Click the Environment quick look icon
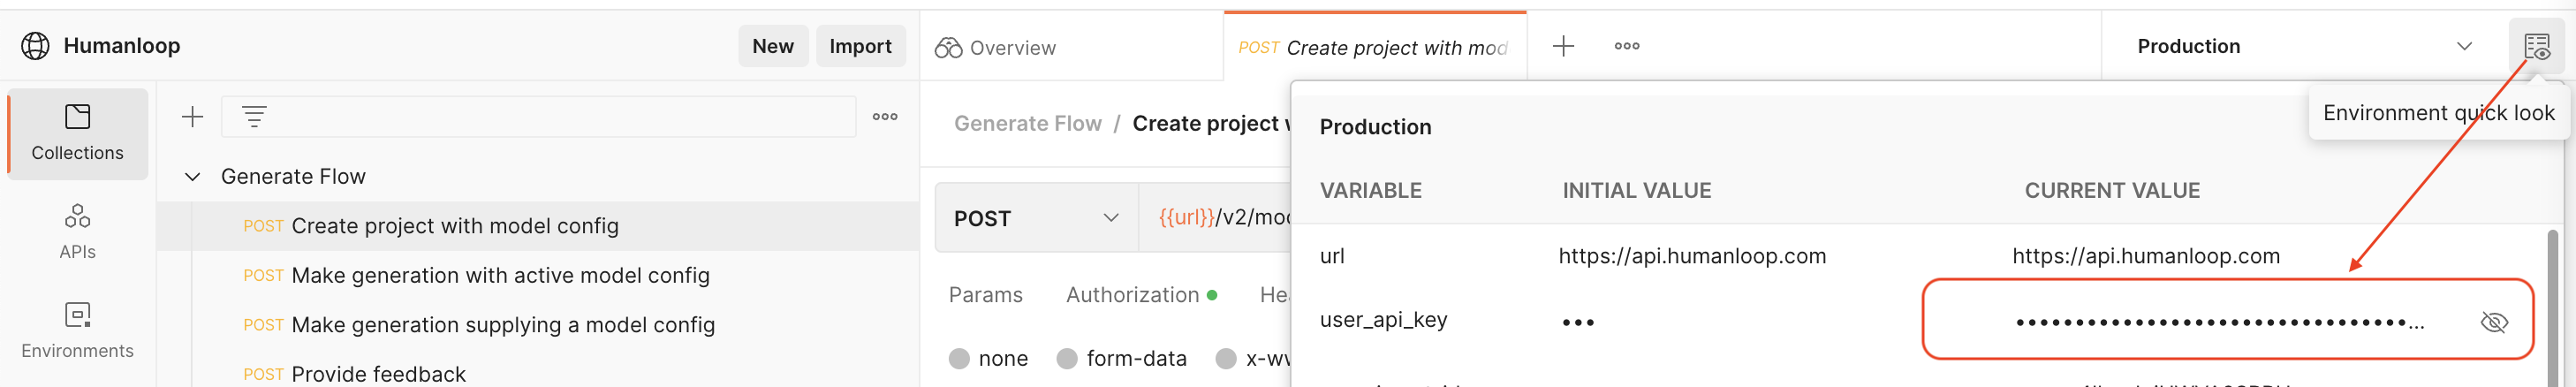Image resolution: width=2576 pixels, height=387 pixels. click(x=2536, y=46)
